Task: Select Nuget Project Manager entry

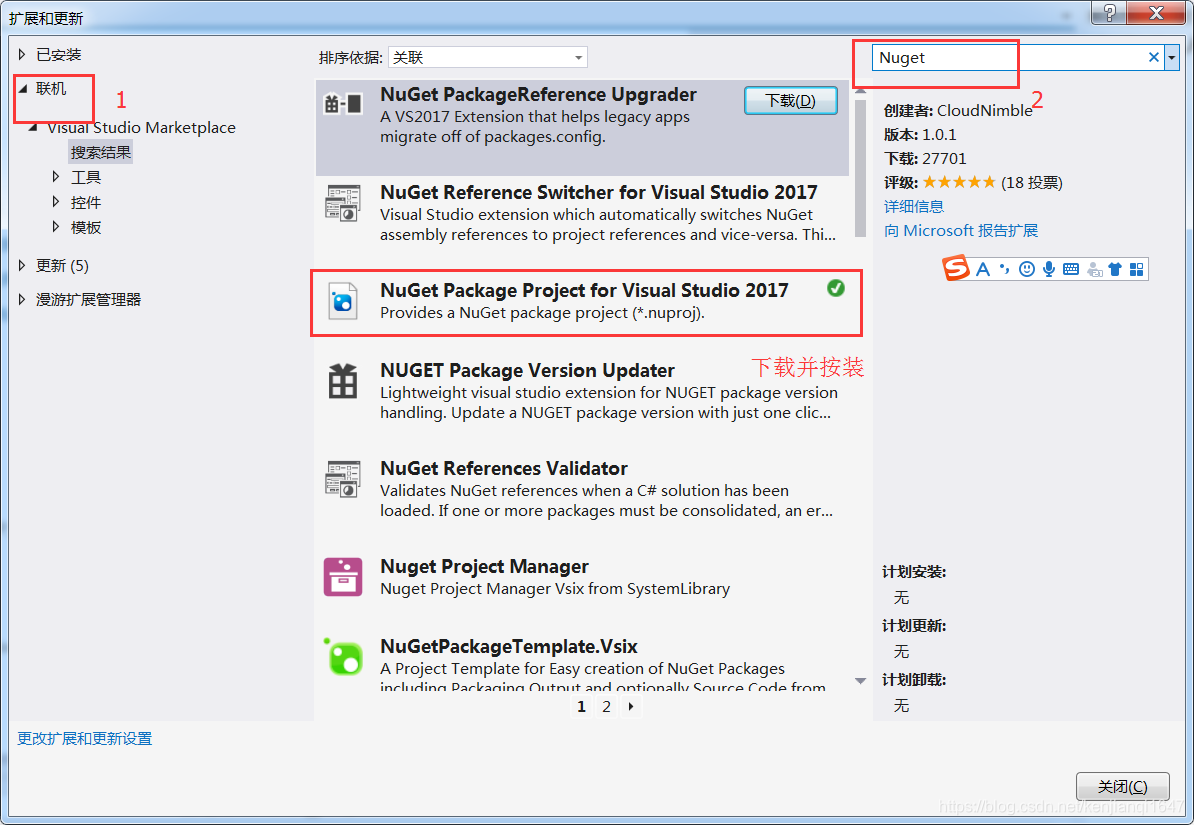Action: click(584, 577)
